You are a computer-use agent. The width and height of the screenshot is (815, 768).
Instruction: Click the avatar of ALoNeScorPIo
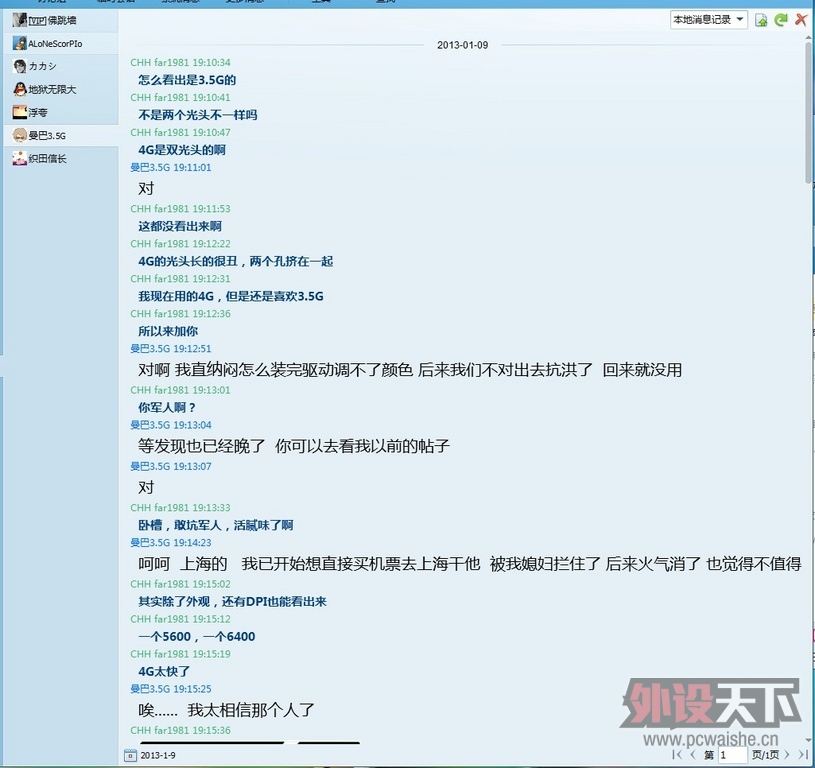20,43
